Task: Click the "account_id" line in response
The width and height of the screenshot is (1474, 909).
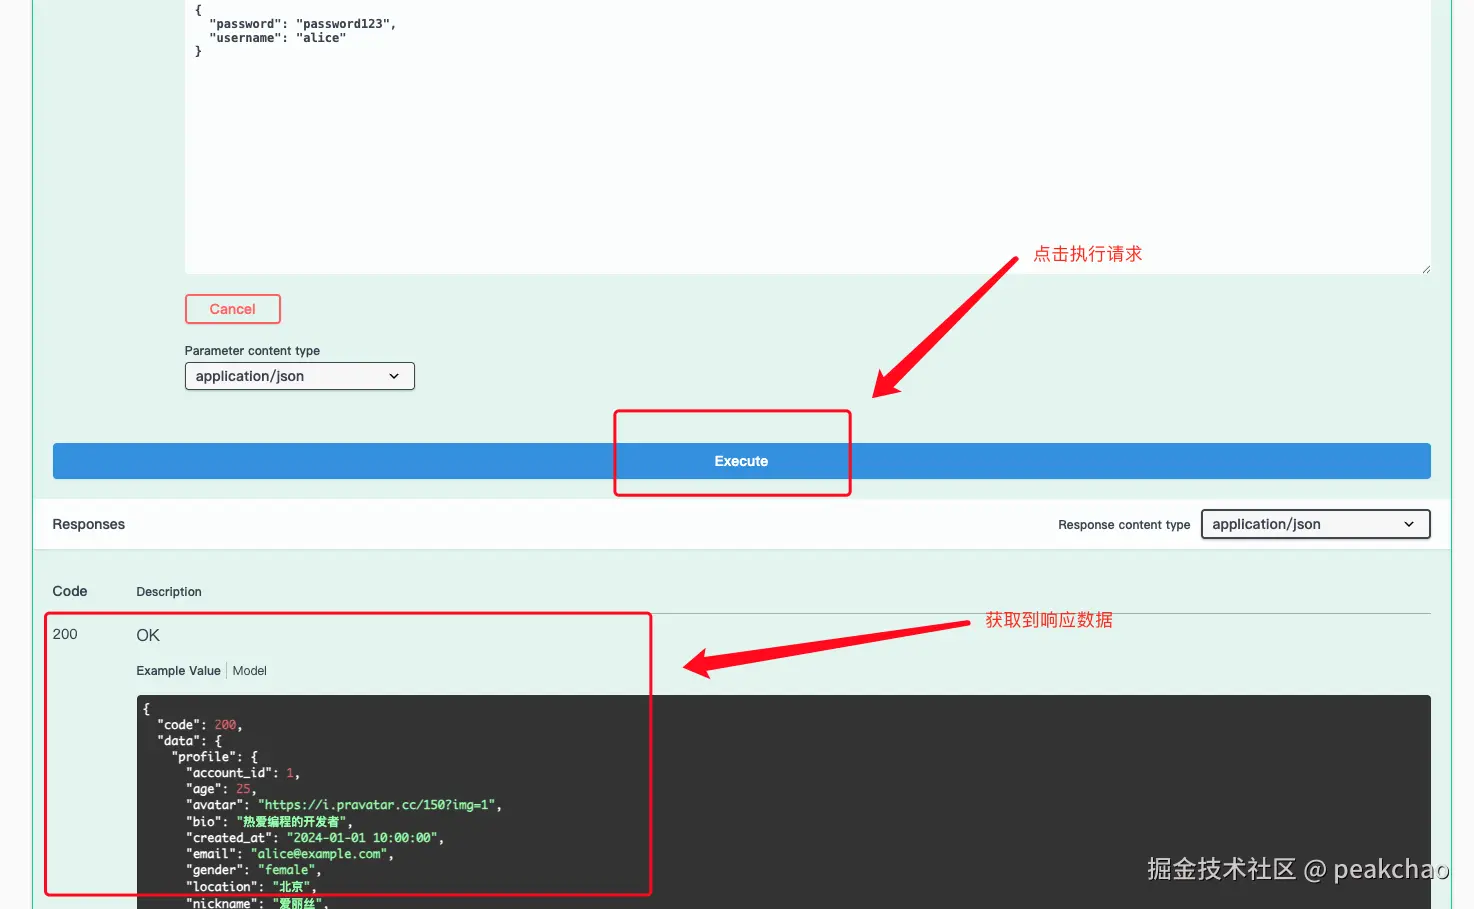Action: pos(242,773)
